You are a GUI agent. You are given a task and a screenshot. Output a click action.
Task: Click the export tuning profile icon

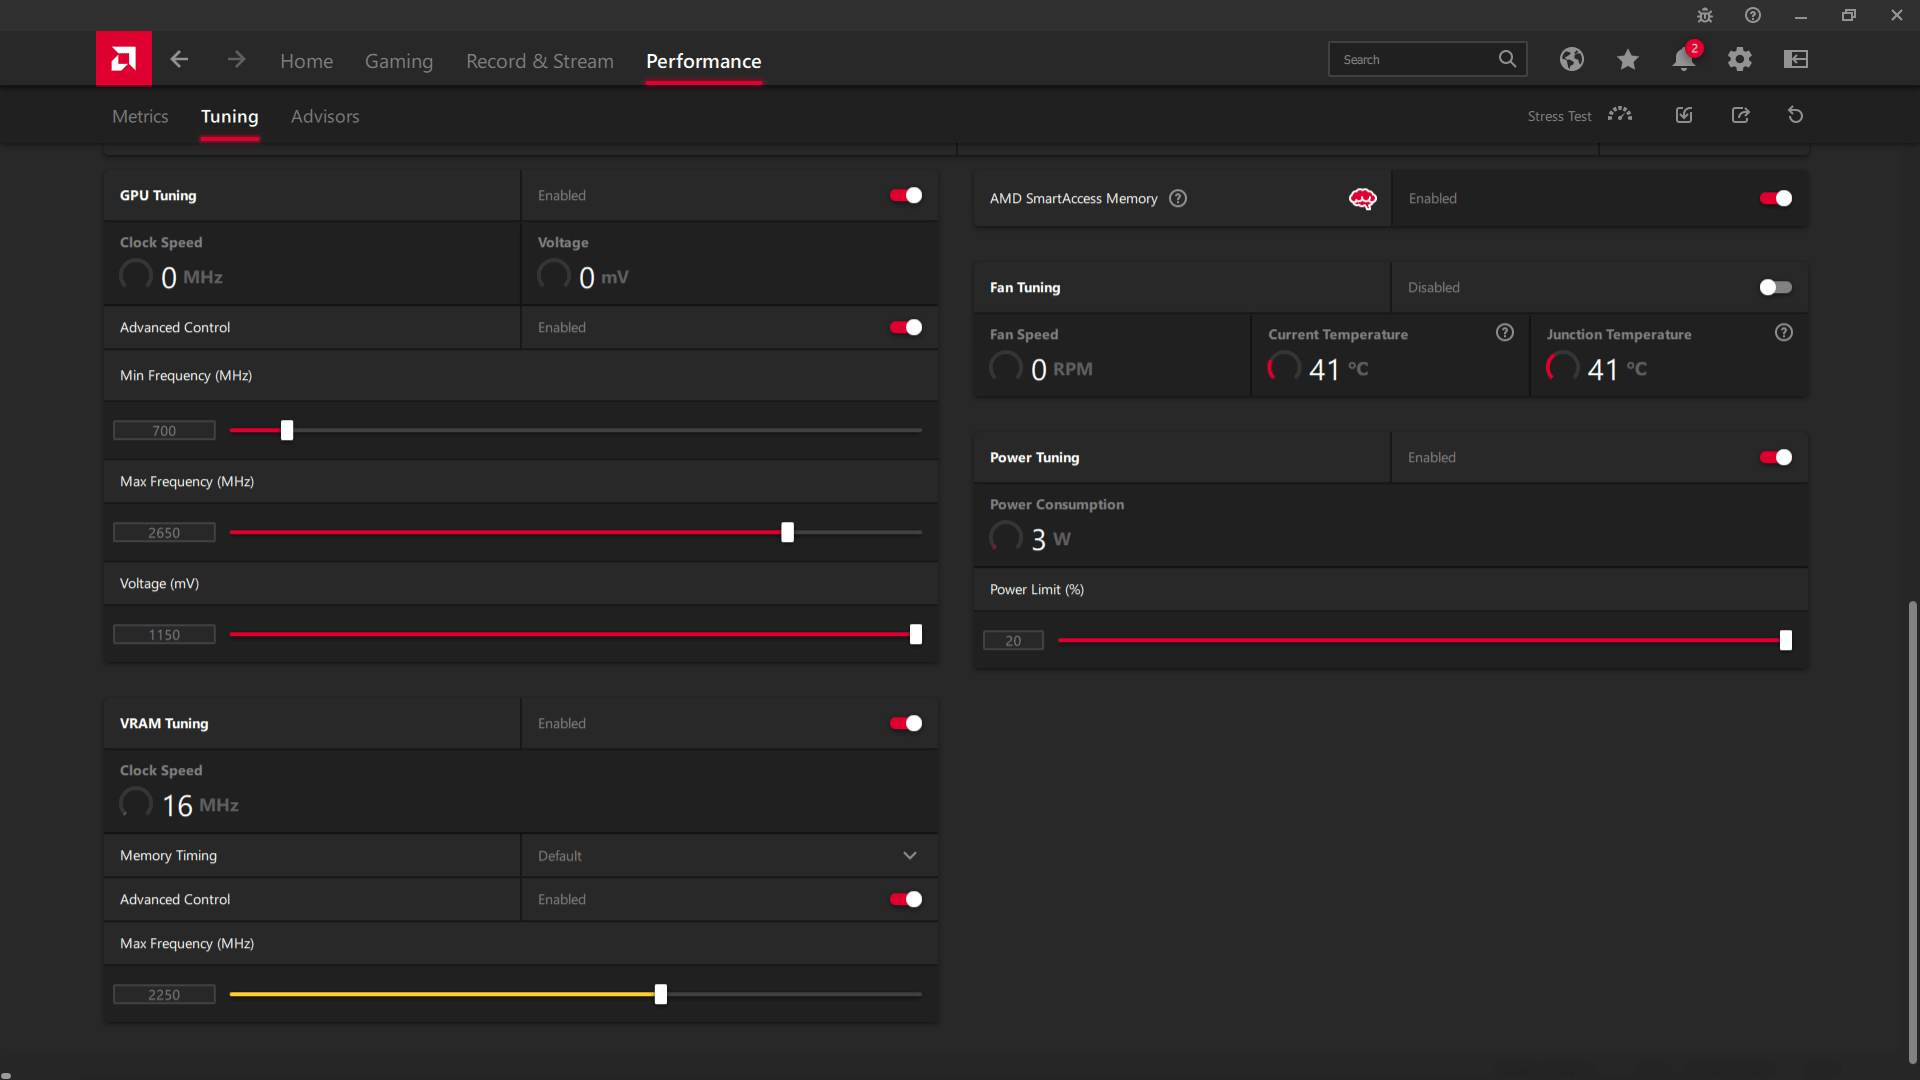click(1740, 115)
